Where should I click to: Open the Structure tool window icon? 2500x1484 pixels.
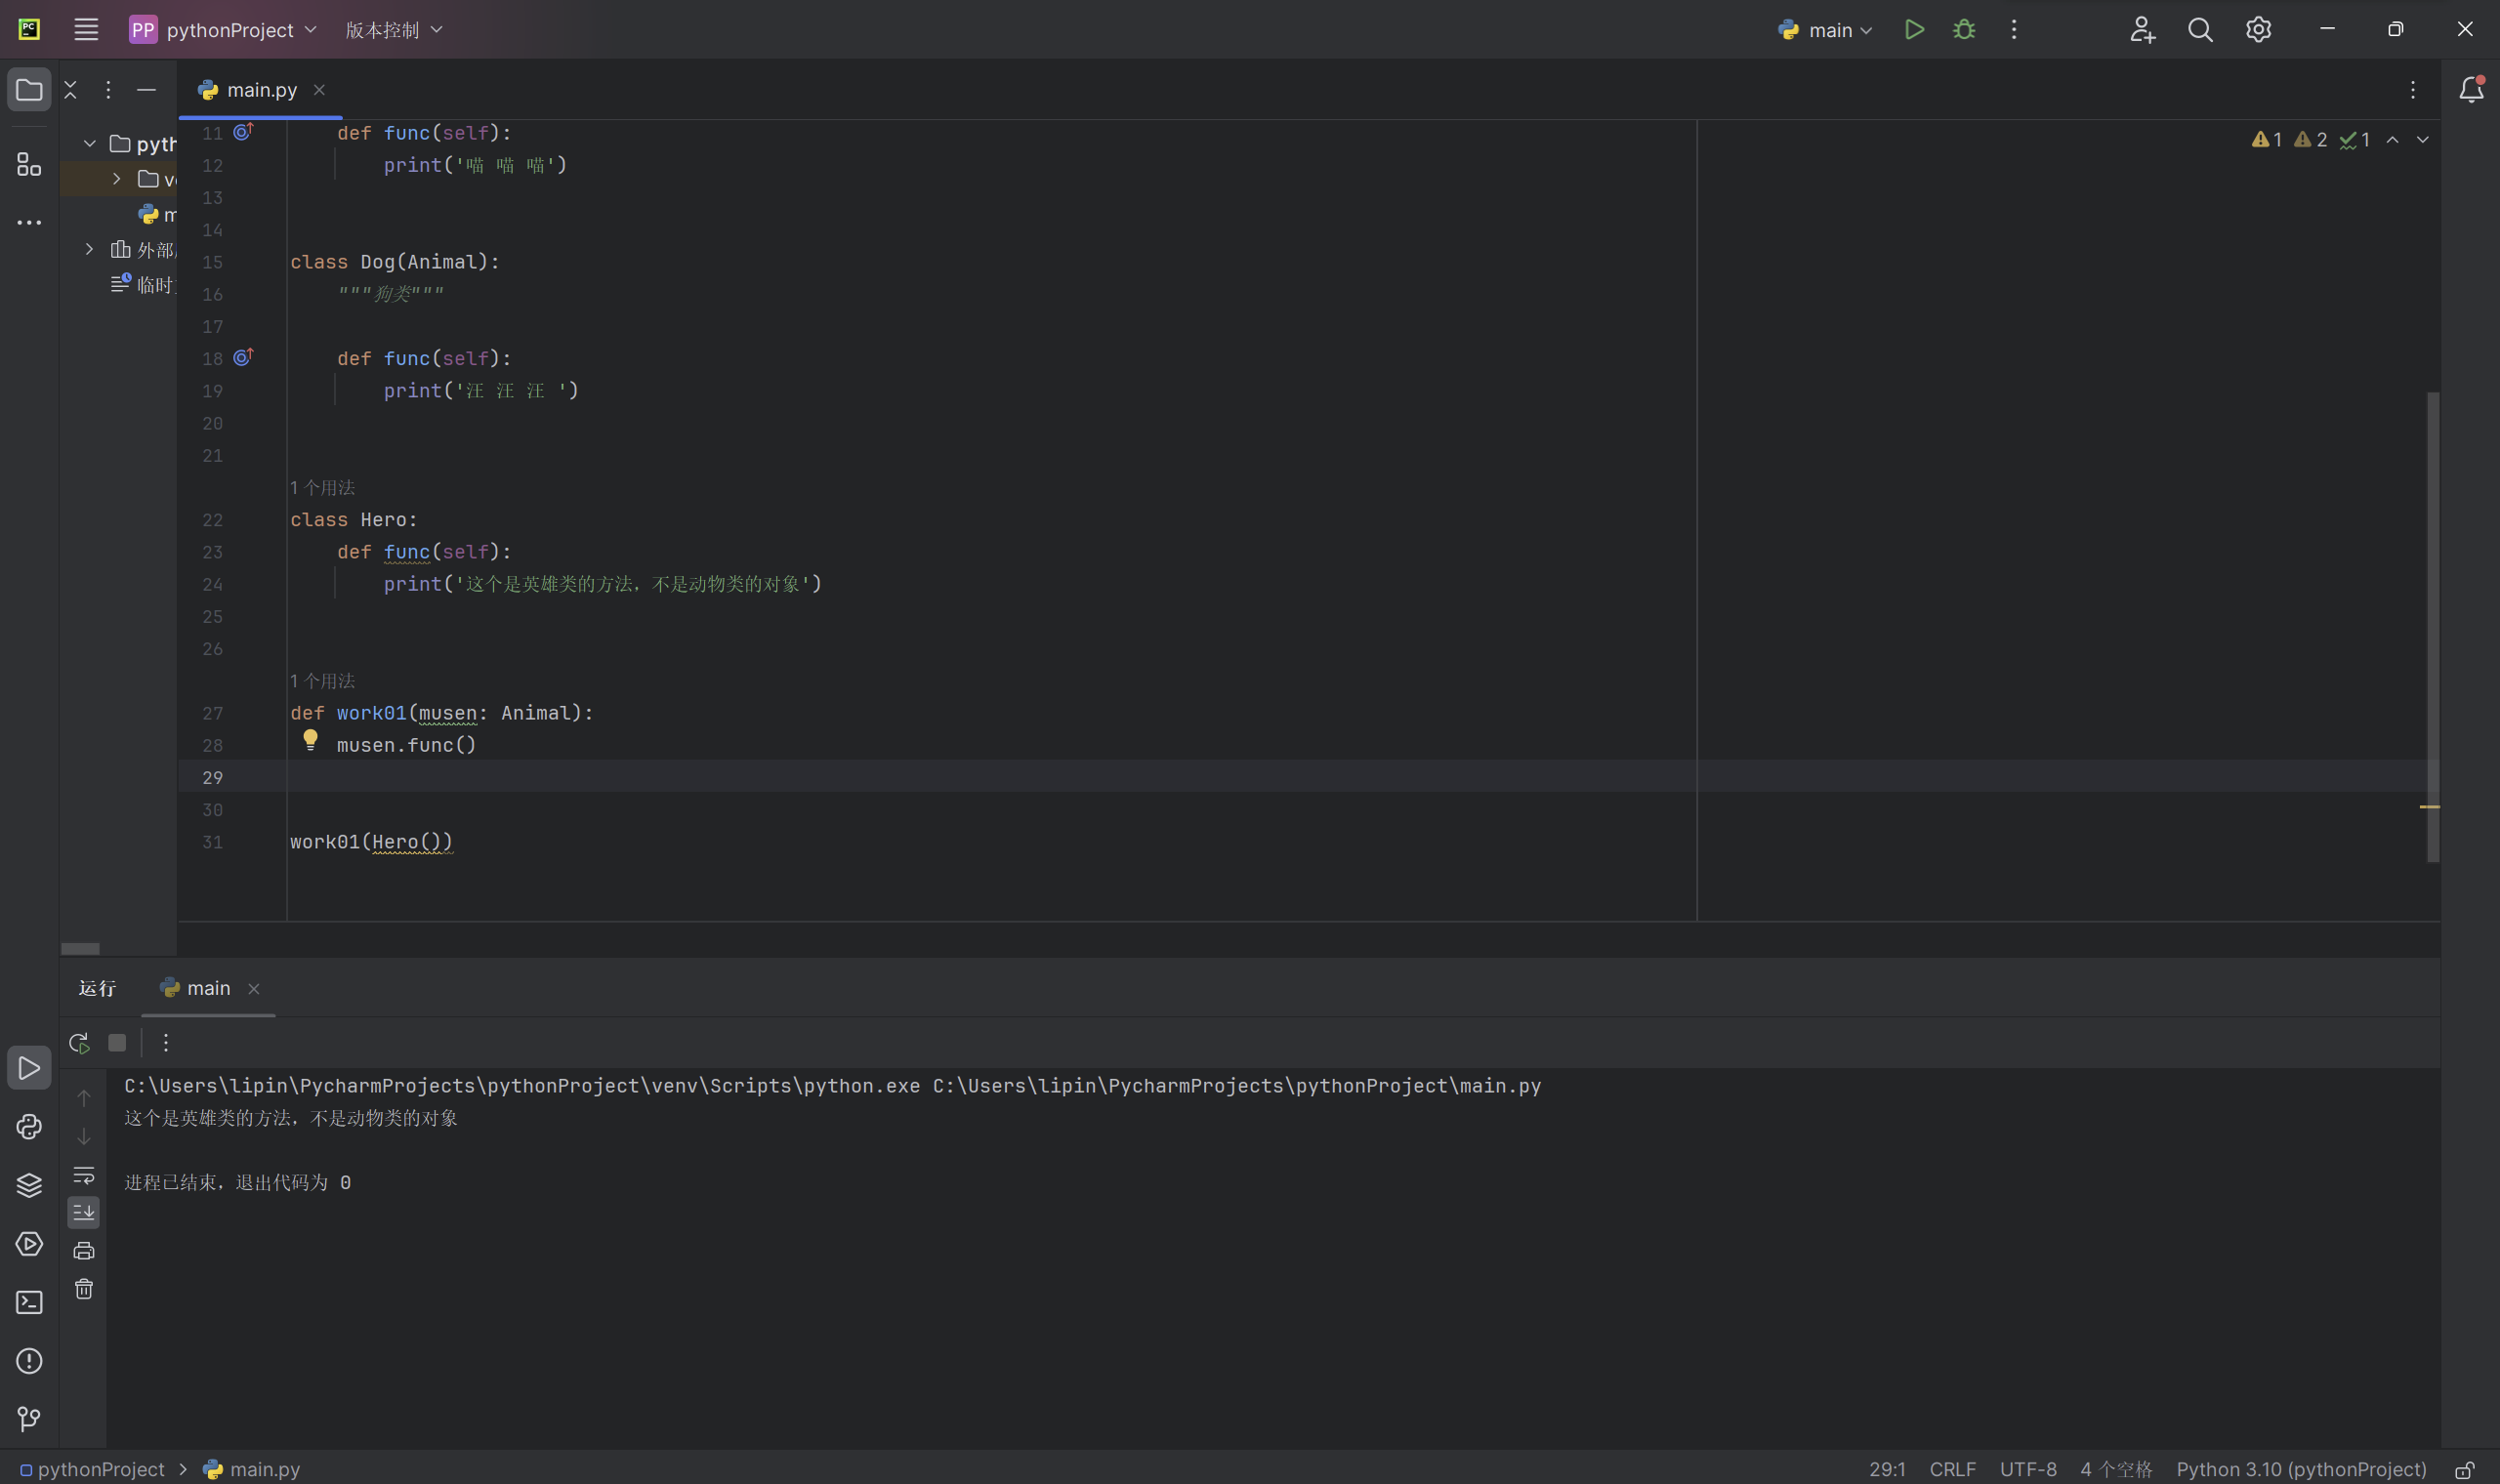point(29,165)
